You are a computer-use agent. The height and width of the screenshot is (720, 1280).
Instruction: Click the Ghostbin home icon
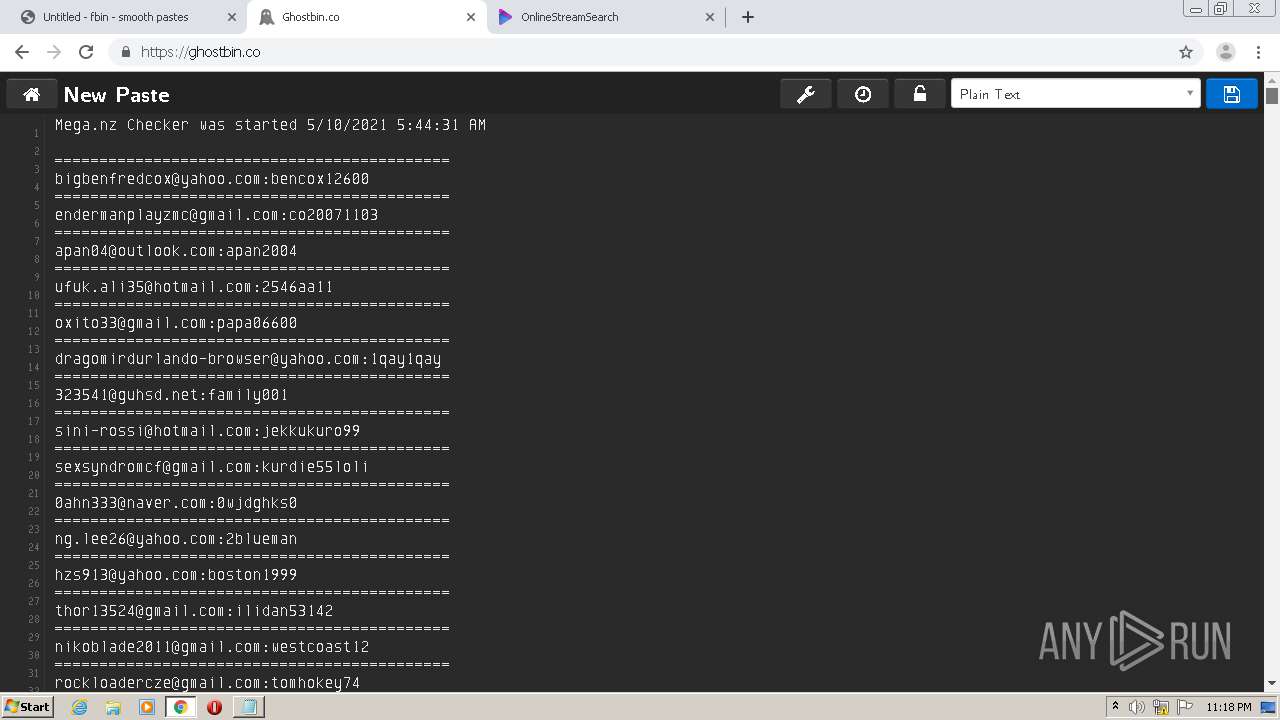(x=32, y=94)
